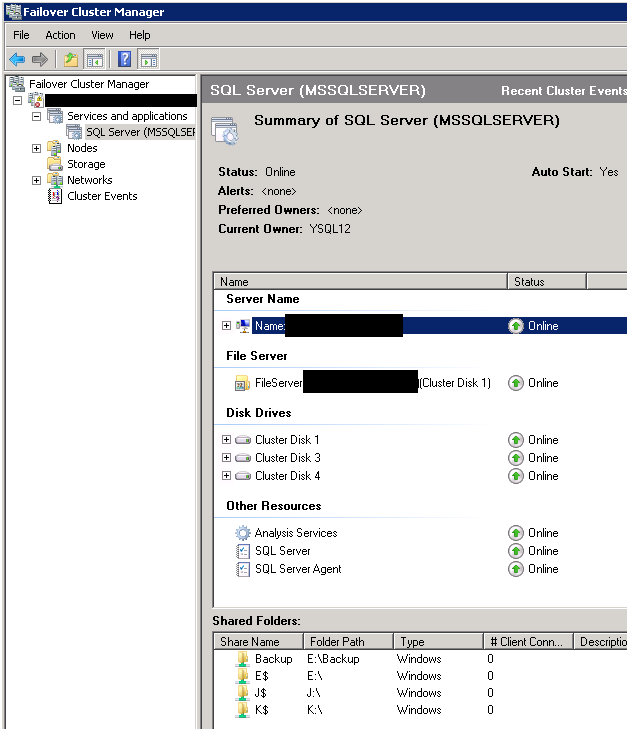Sort shares by Share Name column header
This screenshot has width=627, height=731.
coord(258,642)
